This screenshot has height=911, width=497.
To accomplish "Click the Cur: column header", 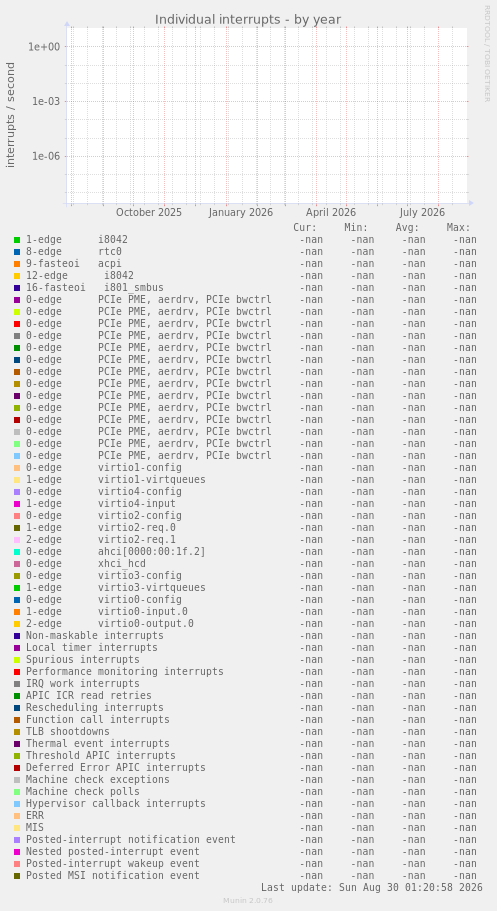I will pyautogui.click(x=305, y=228).
